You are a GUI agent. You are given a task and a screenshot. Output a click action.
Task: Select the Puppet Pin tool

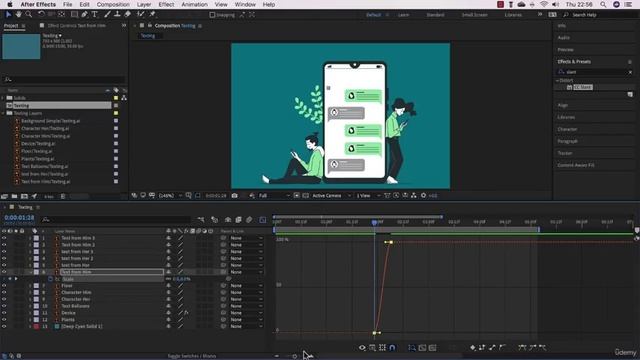(x=153, y=15)
